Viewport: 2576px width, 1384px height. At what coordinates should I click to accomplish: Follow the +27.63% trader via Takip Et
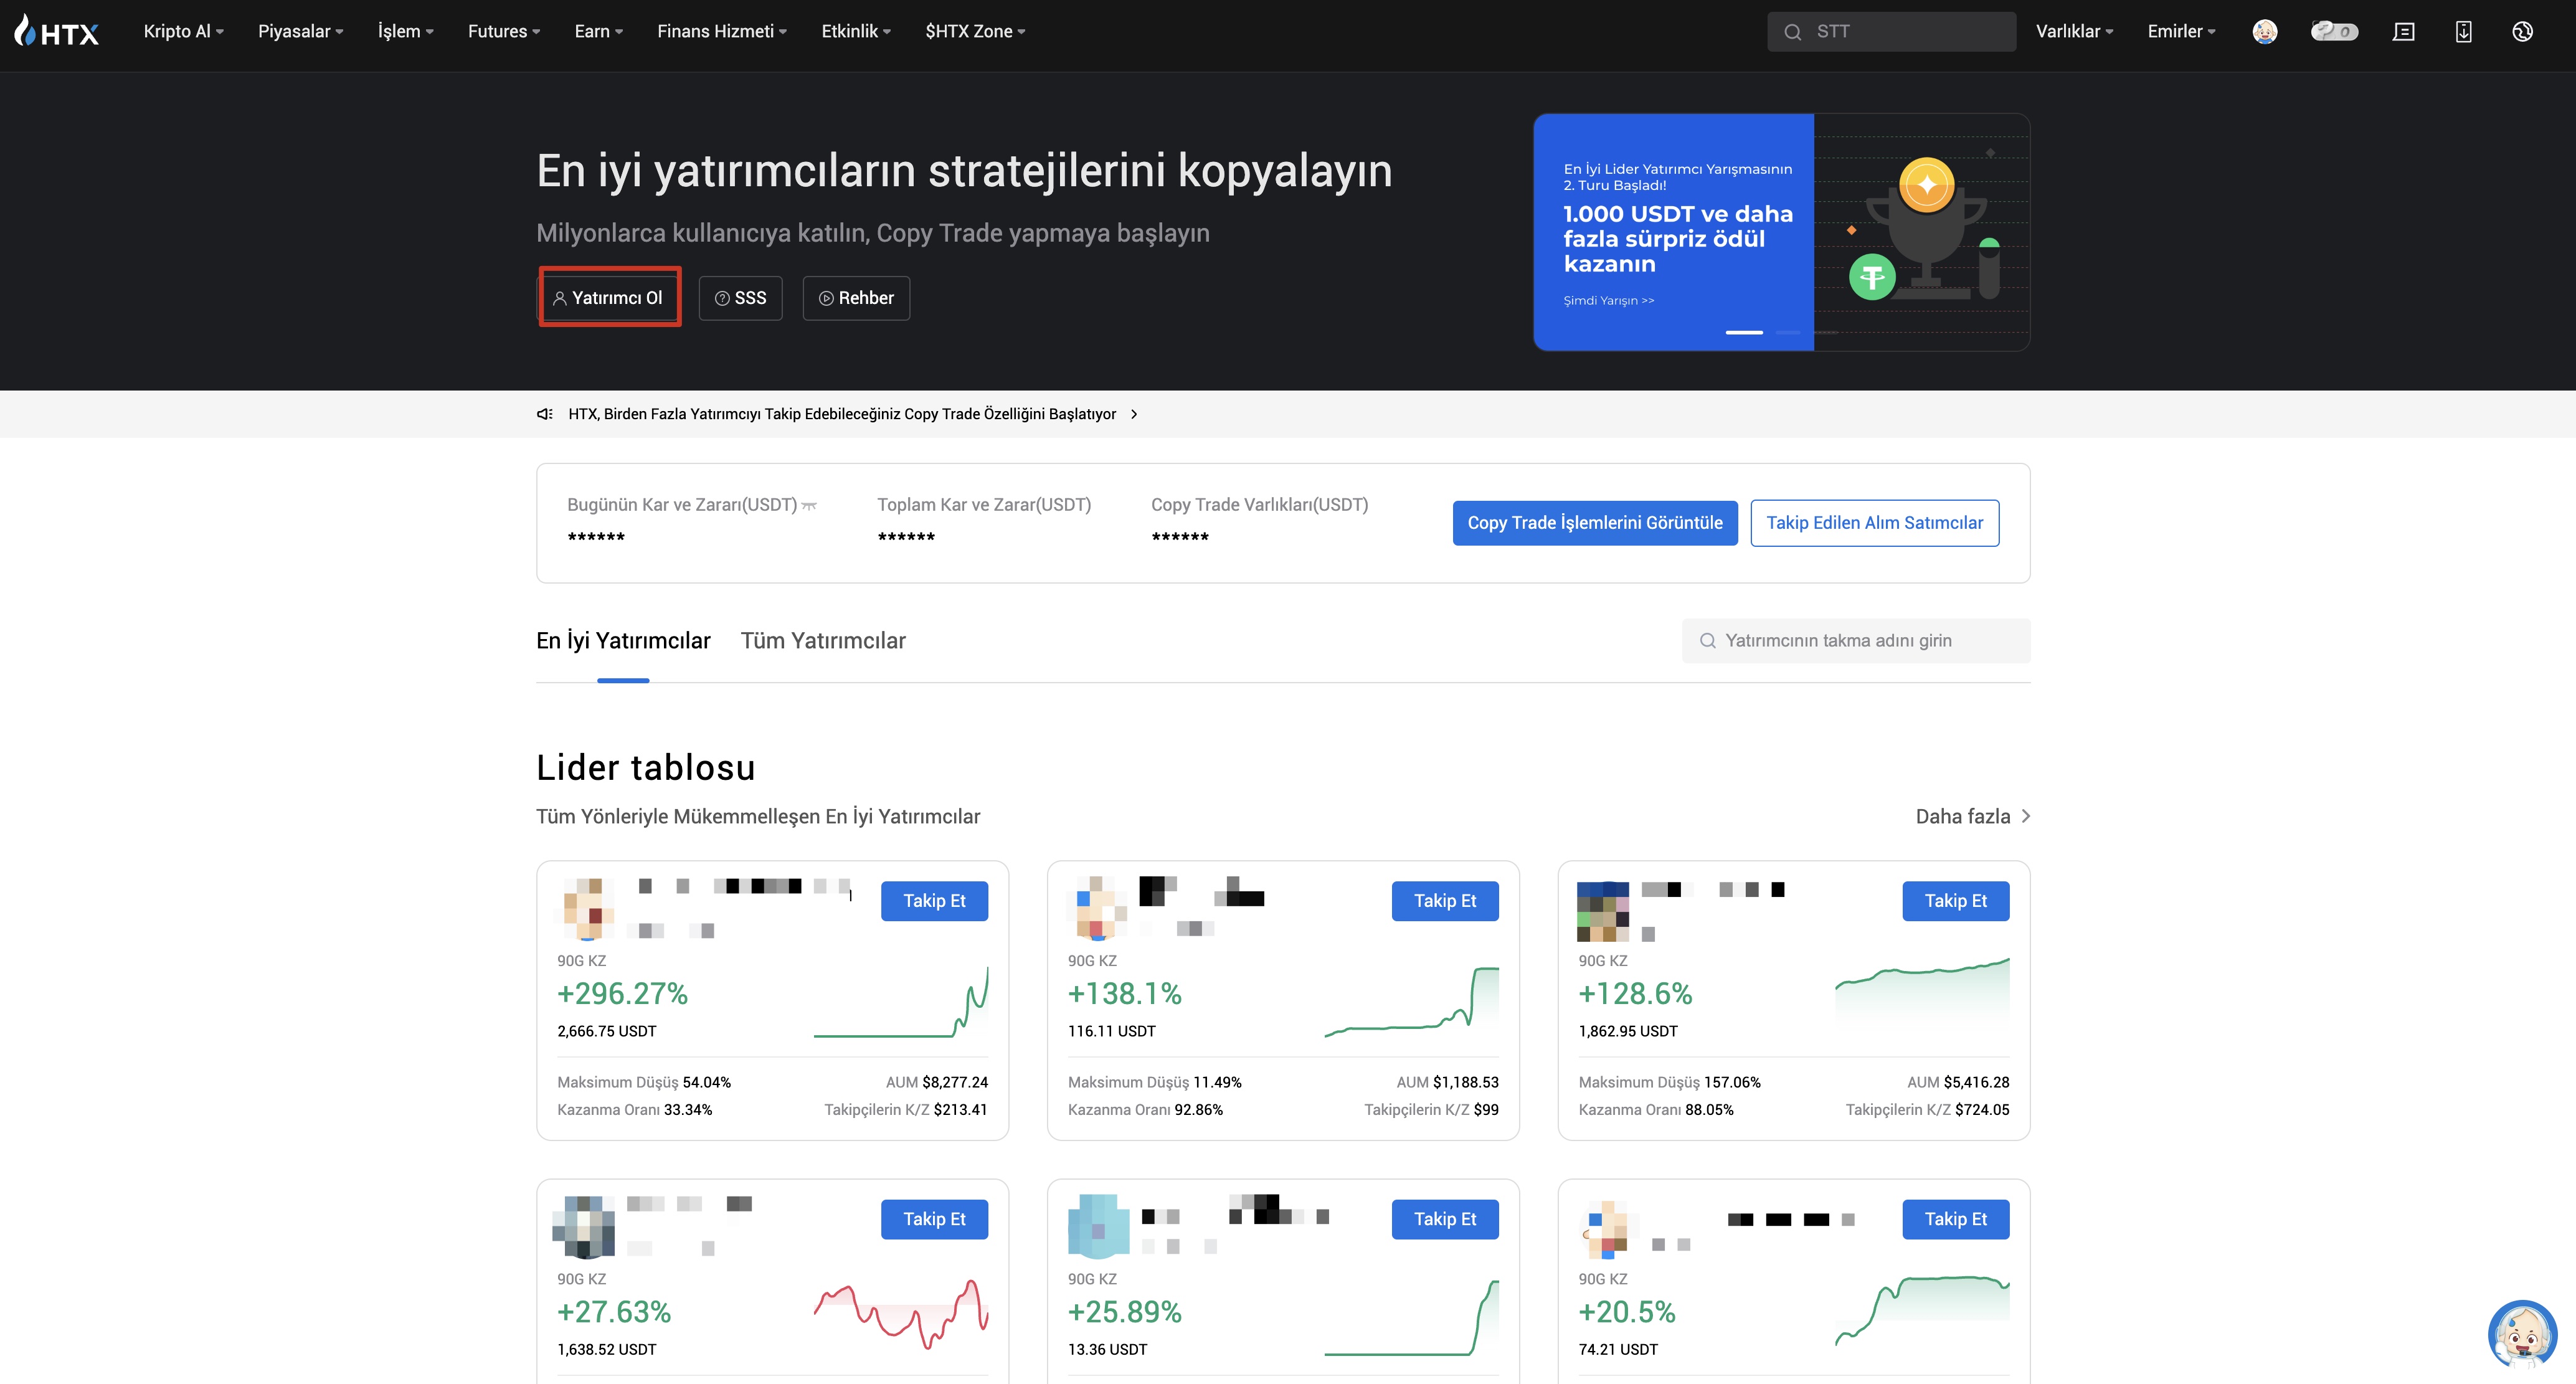(x=934, y=1219)
